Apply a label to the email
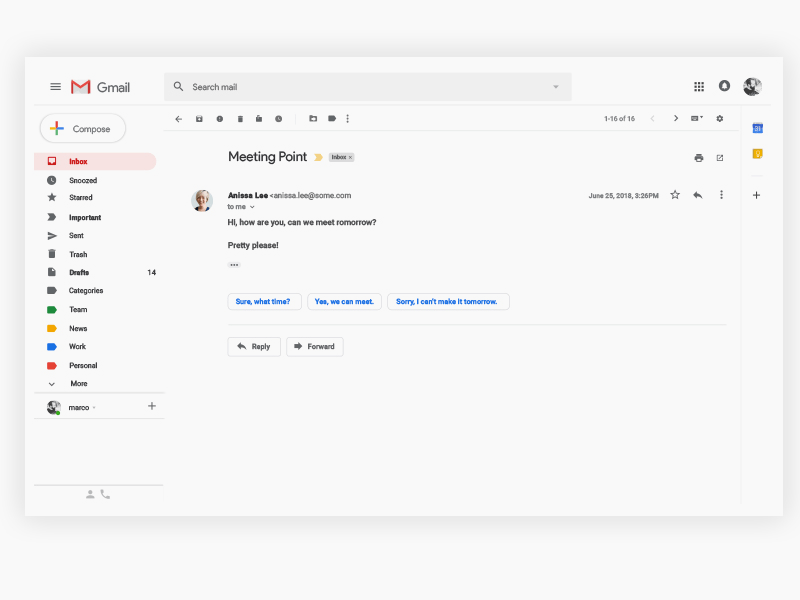Image resolution: width=800 pixels, height=600 pixels. click(332, 118)
